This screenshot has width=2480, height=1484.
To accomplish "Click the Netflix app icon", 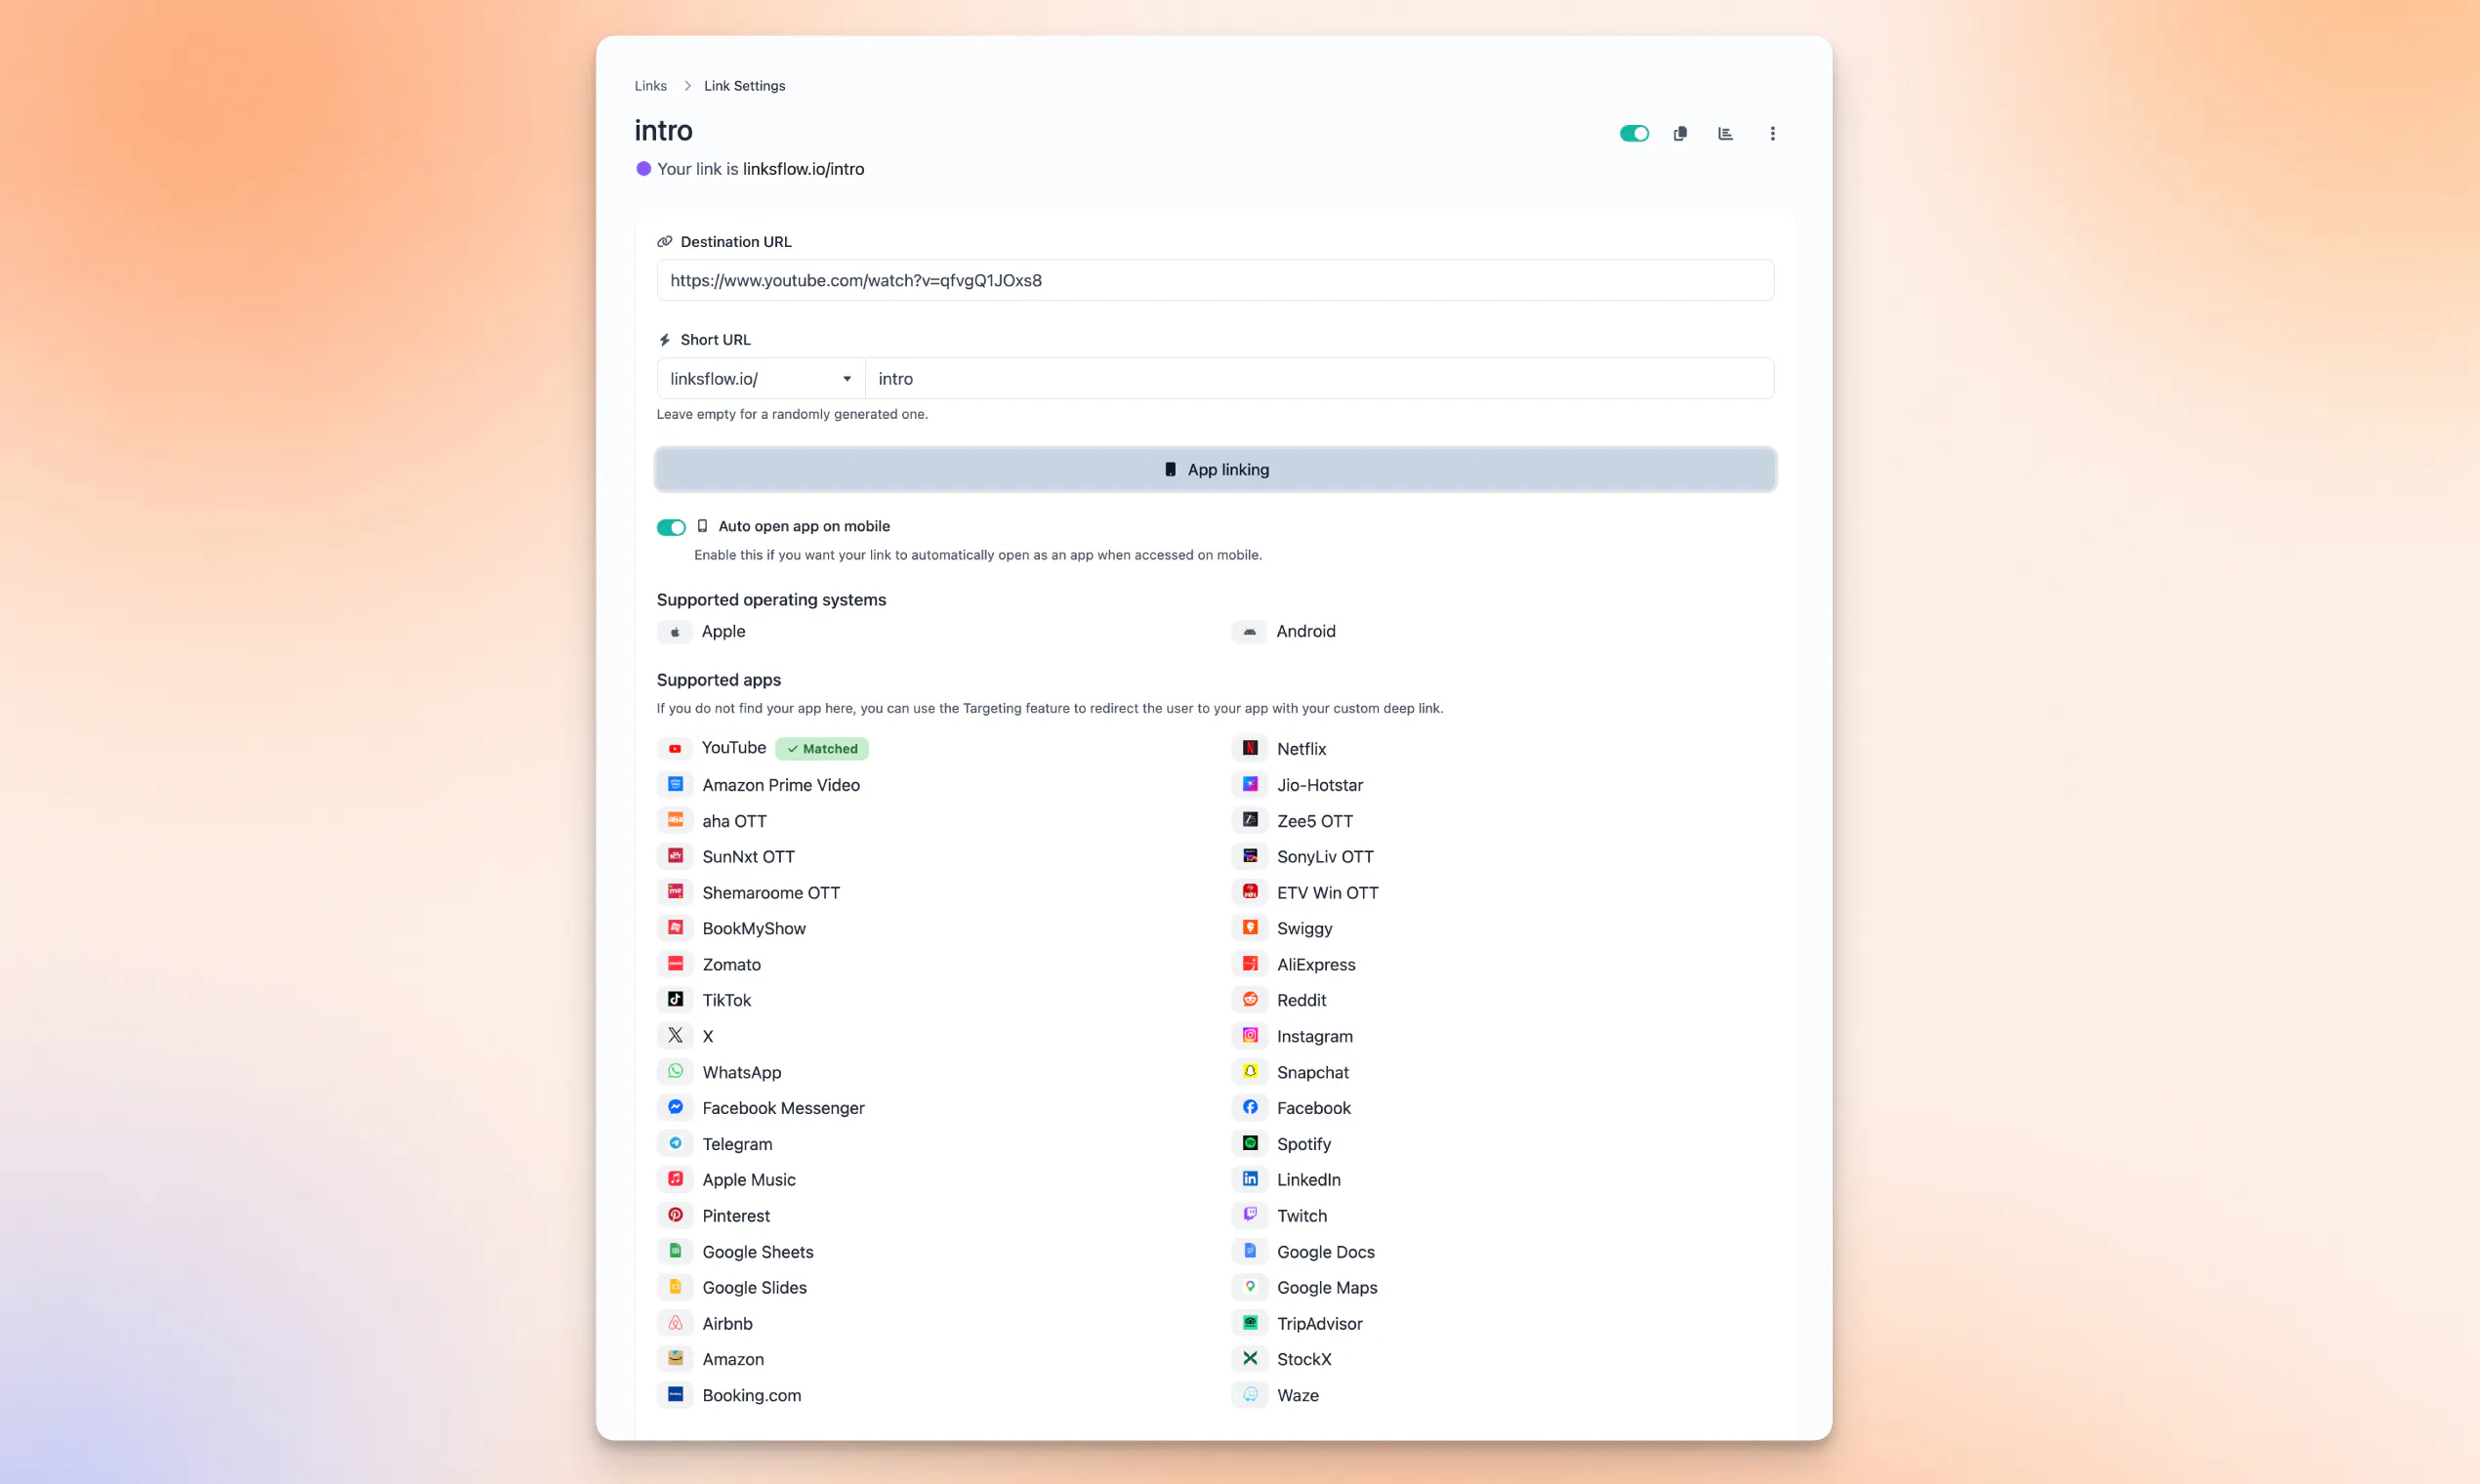I will [1250, 749].
